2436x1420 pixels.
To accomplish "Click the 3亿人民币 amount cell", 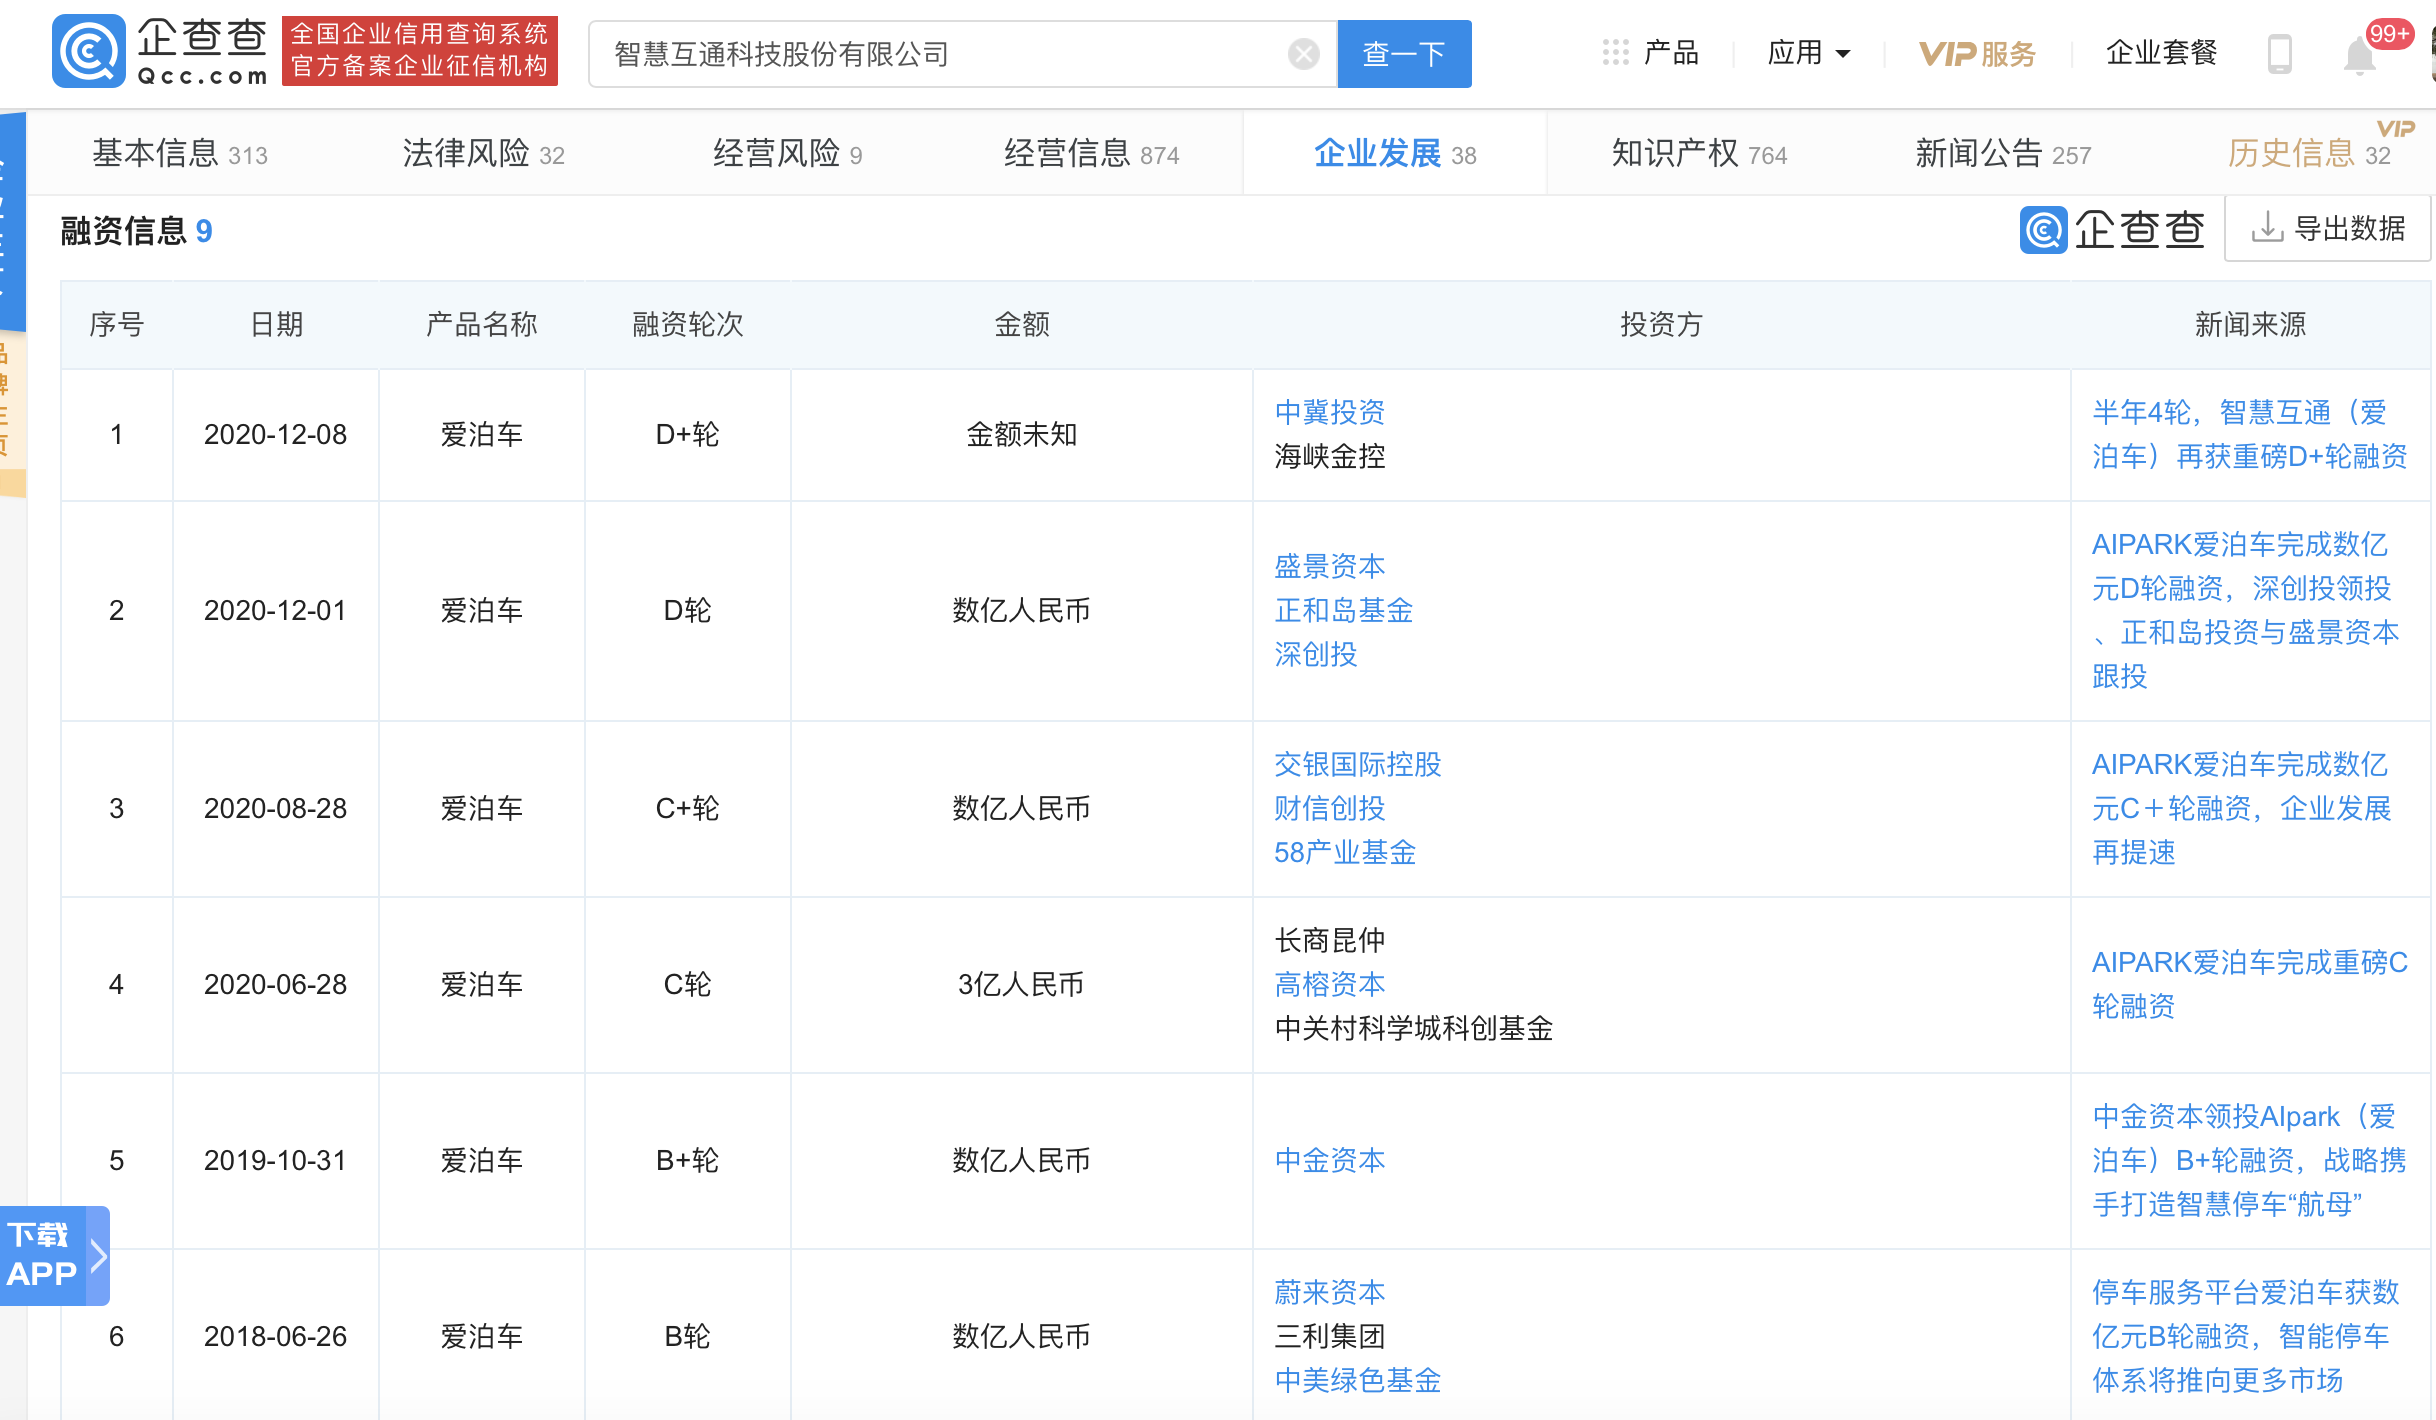I will (1021, 984).
